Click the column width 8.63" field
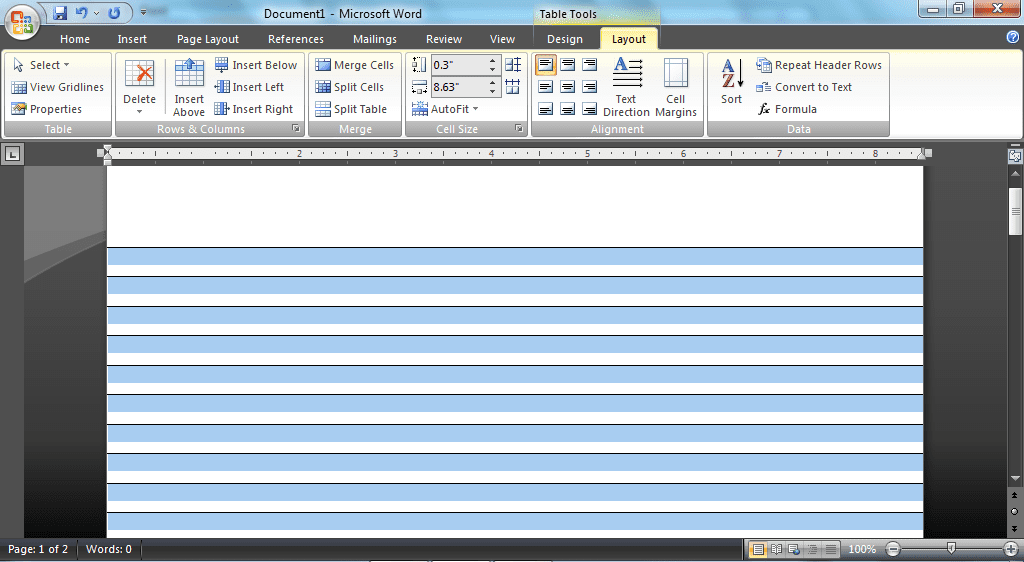This screenshot has height=562, width=1024. click(458, 87)
